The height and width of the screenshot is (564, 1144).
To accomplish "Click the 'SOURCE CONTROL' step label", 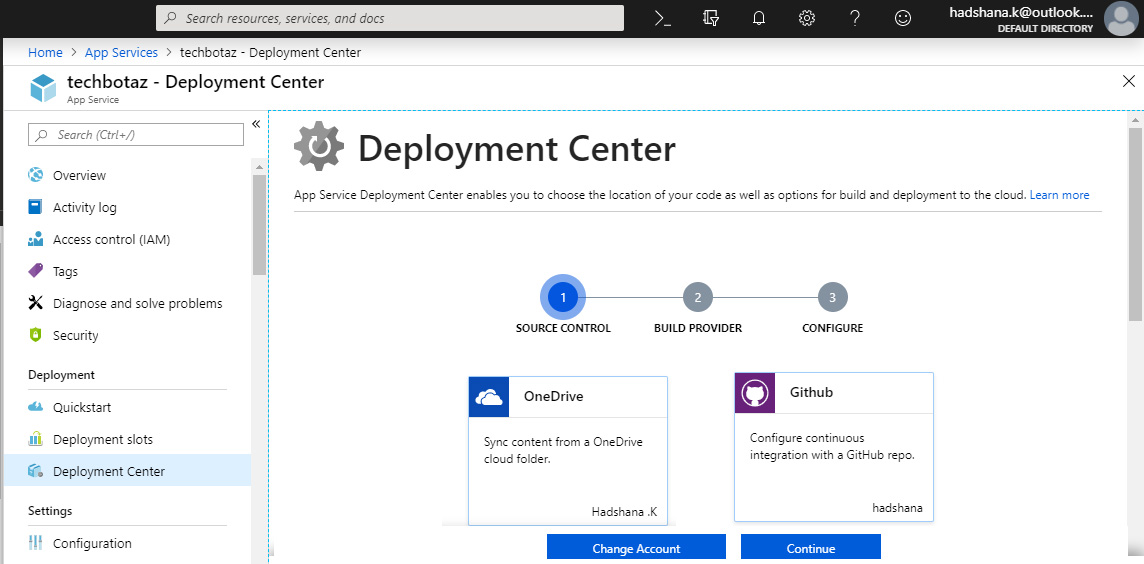I will [x=563, y=328].
